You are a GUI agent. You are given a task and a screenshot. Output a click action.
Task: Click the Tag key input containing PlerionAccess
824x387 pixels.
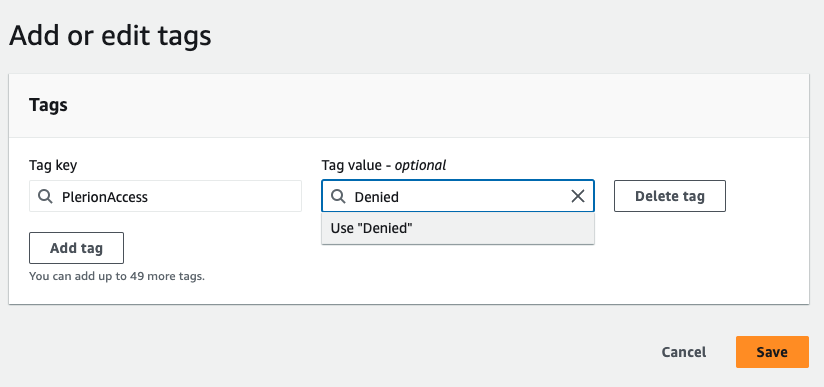click(165, 196)
